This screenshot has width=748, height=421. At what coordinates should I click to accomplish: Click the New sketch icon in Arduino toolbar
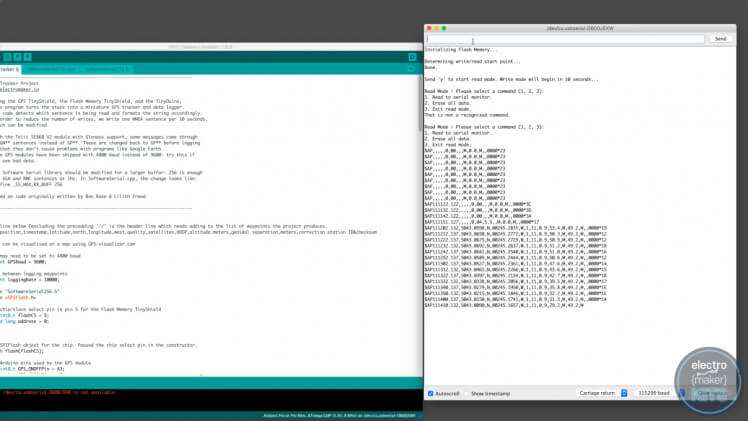click(6, 57)
